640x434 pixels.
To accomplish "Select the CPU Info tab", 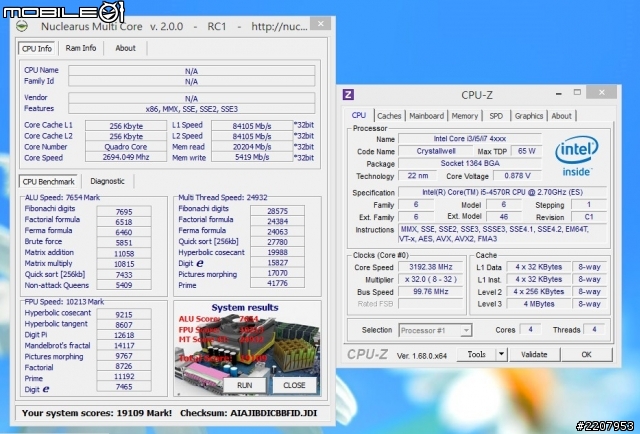I will click(37, 49).
